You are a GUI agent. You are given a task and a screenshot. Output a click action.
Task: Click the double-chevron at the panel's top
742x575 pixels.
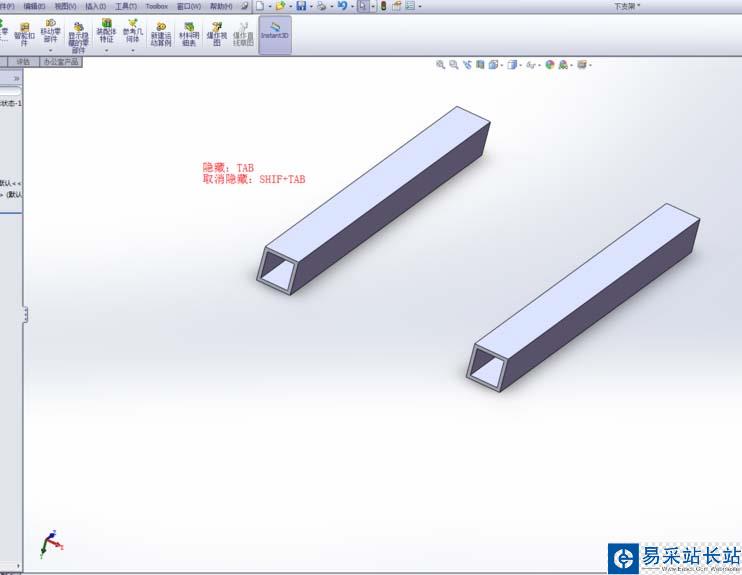tap(17, 79)
